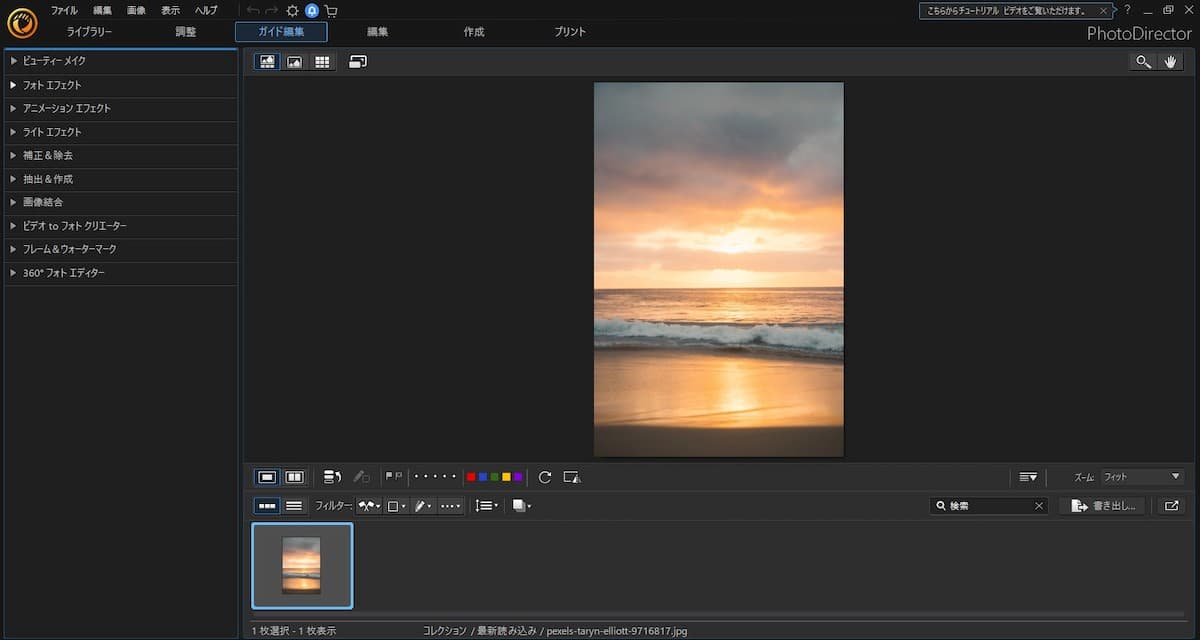This screenshot has height=640, width=1200.
Task: Close the tutorial video notice
Action: coord(1104,10)
